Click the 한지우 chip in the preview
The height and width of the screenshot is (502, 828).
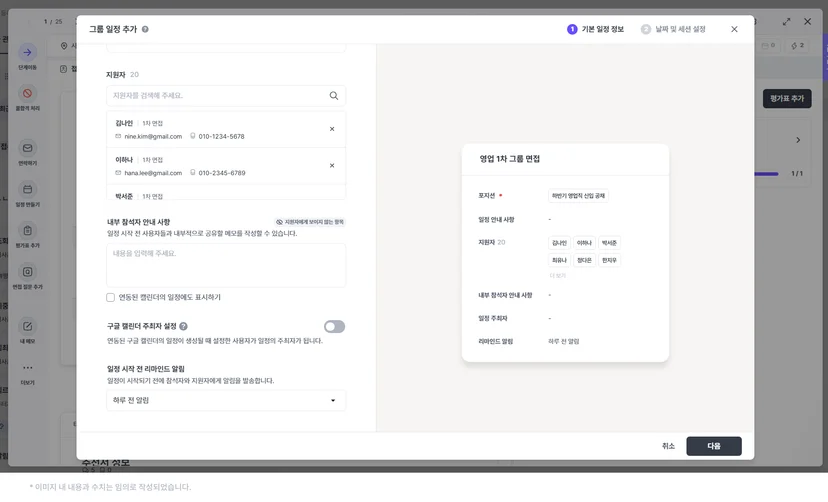click(x=609, y=260)
